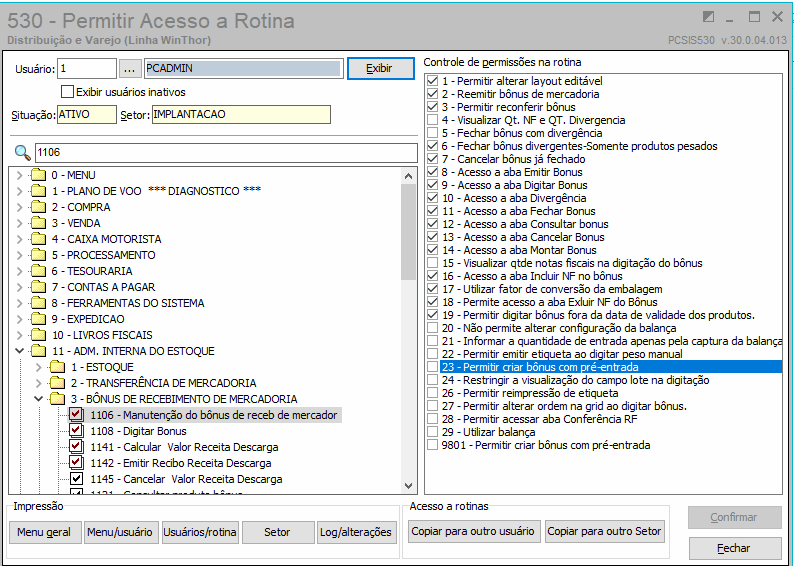The height and width of the screenshot is (566, 794).
Task: Expand the 4 - CAIXA MOTORISTA node
Action: pyautogui.click(x=19, y=239)
